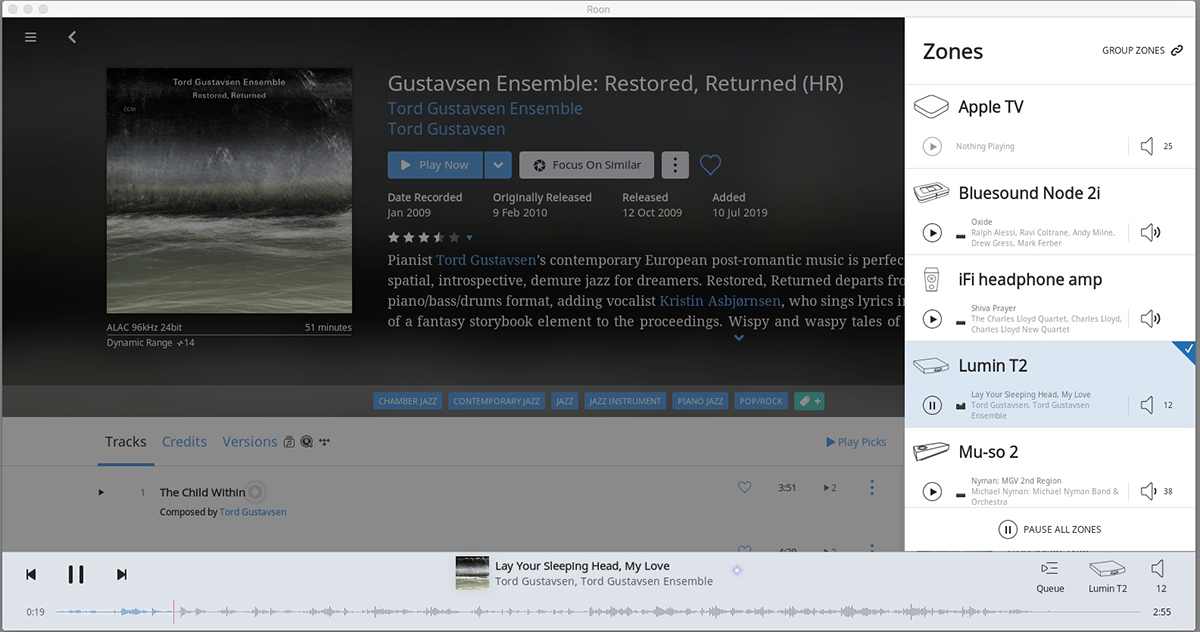Switch to the Versions tab
1200x632 pixels.
pyautogui.click(x=250, y=442)
